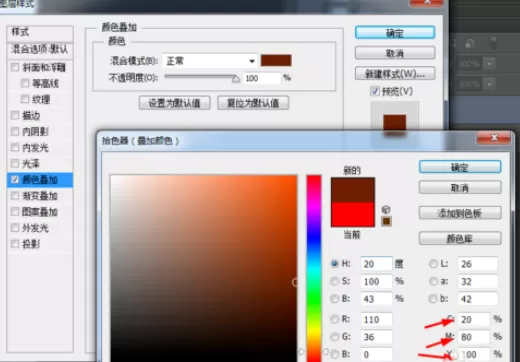Enable the 光泽 checkbox
520x362 pixels.
pyautogui.click(x=15, y=163)
